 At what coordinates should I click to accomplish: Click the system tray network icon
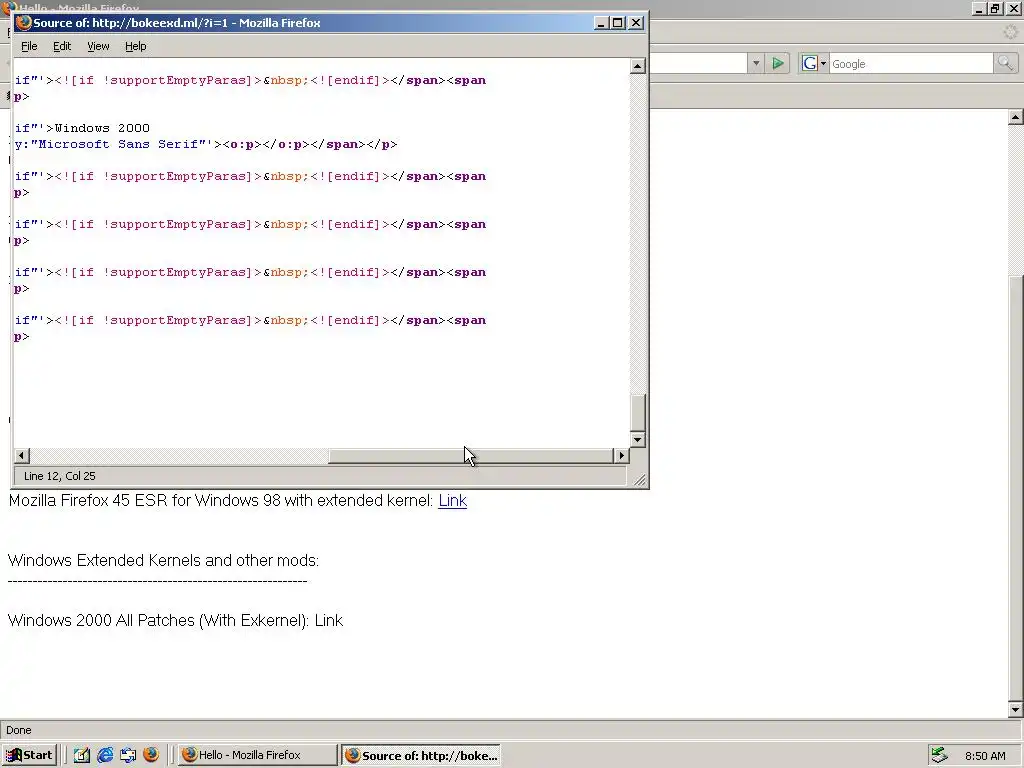tap(939, 755)
